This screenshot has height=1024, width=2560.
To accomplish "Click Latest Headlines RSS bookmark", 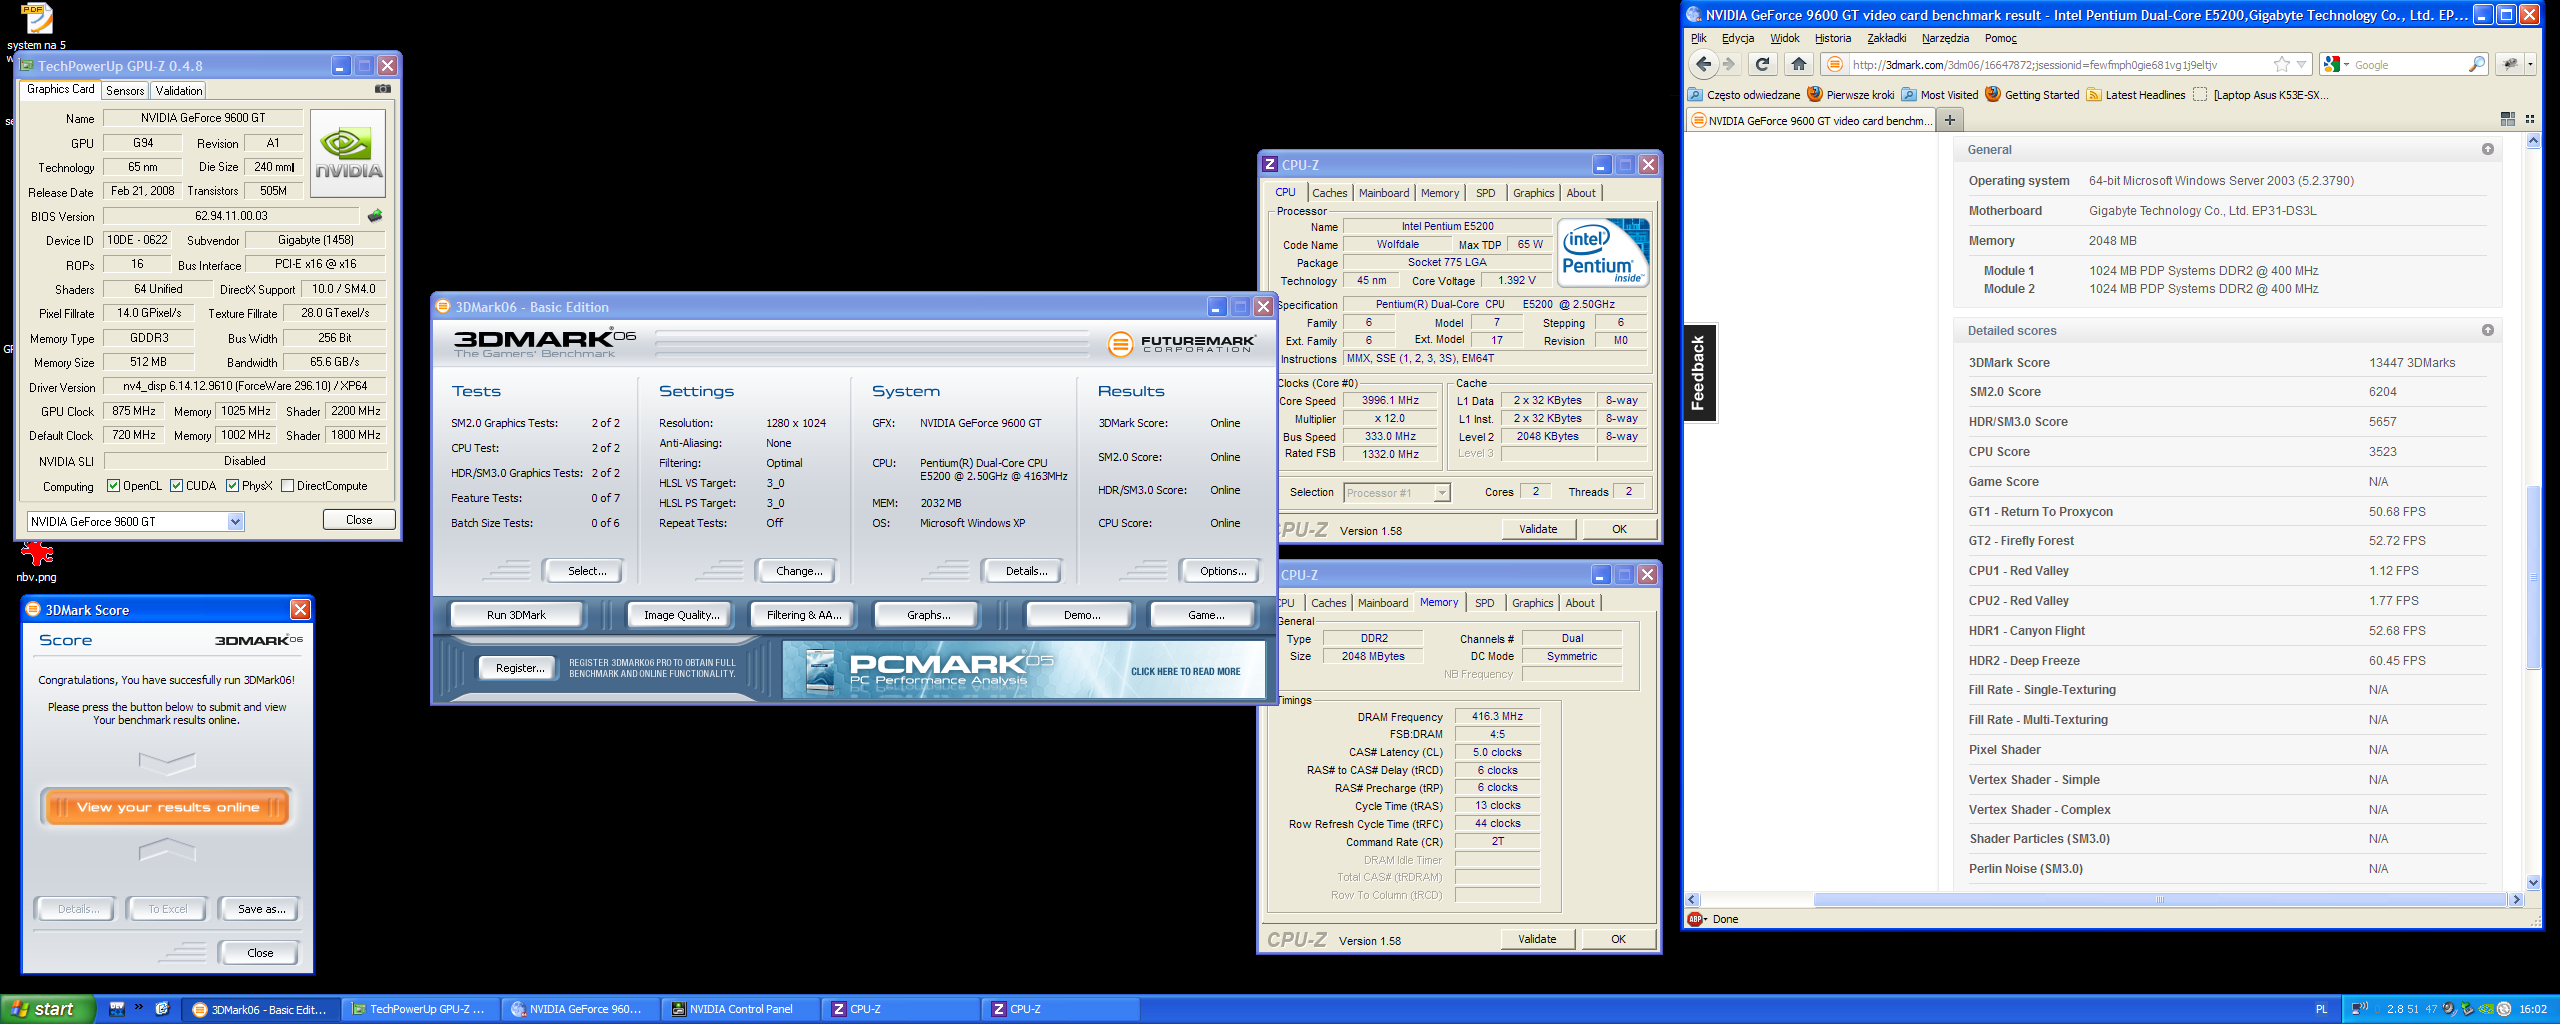I will [2135, 95].
